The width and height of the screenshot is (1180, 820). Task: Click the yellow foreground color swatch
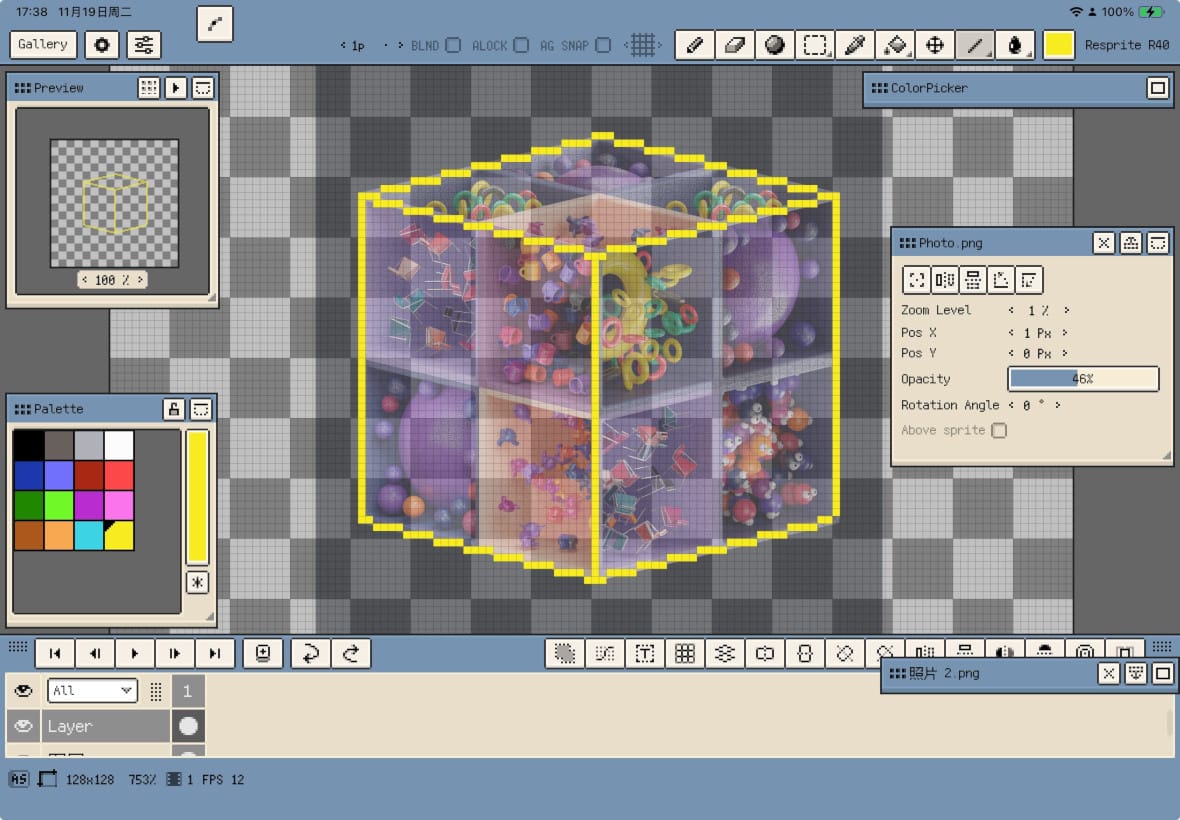tap(1058, 44)
